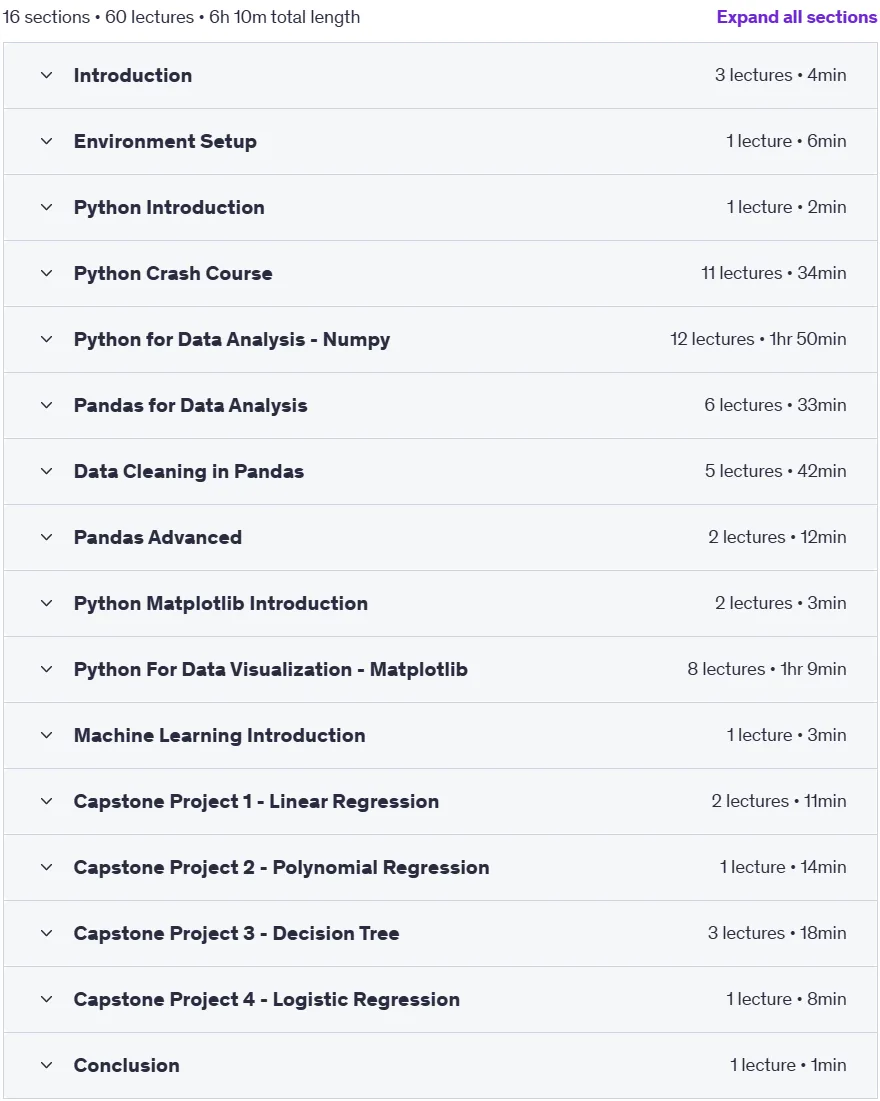Expand the Introduction section chevron
The height and width of the screenshot is (1101, 880).
(x=46, y=75)
